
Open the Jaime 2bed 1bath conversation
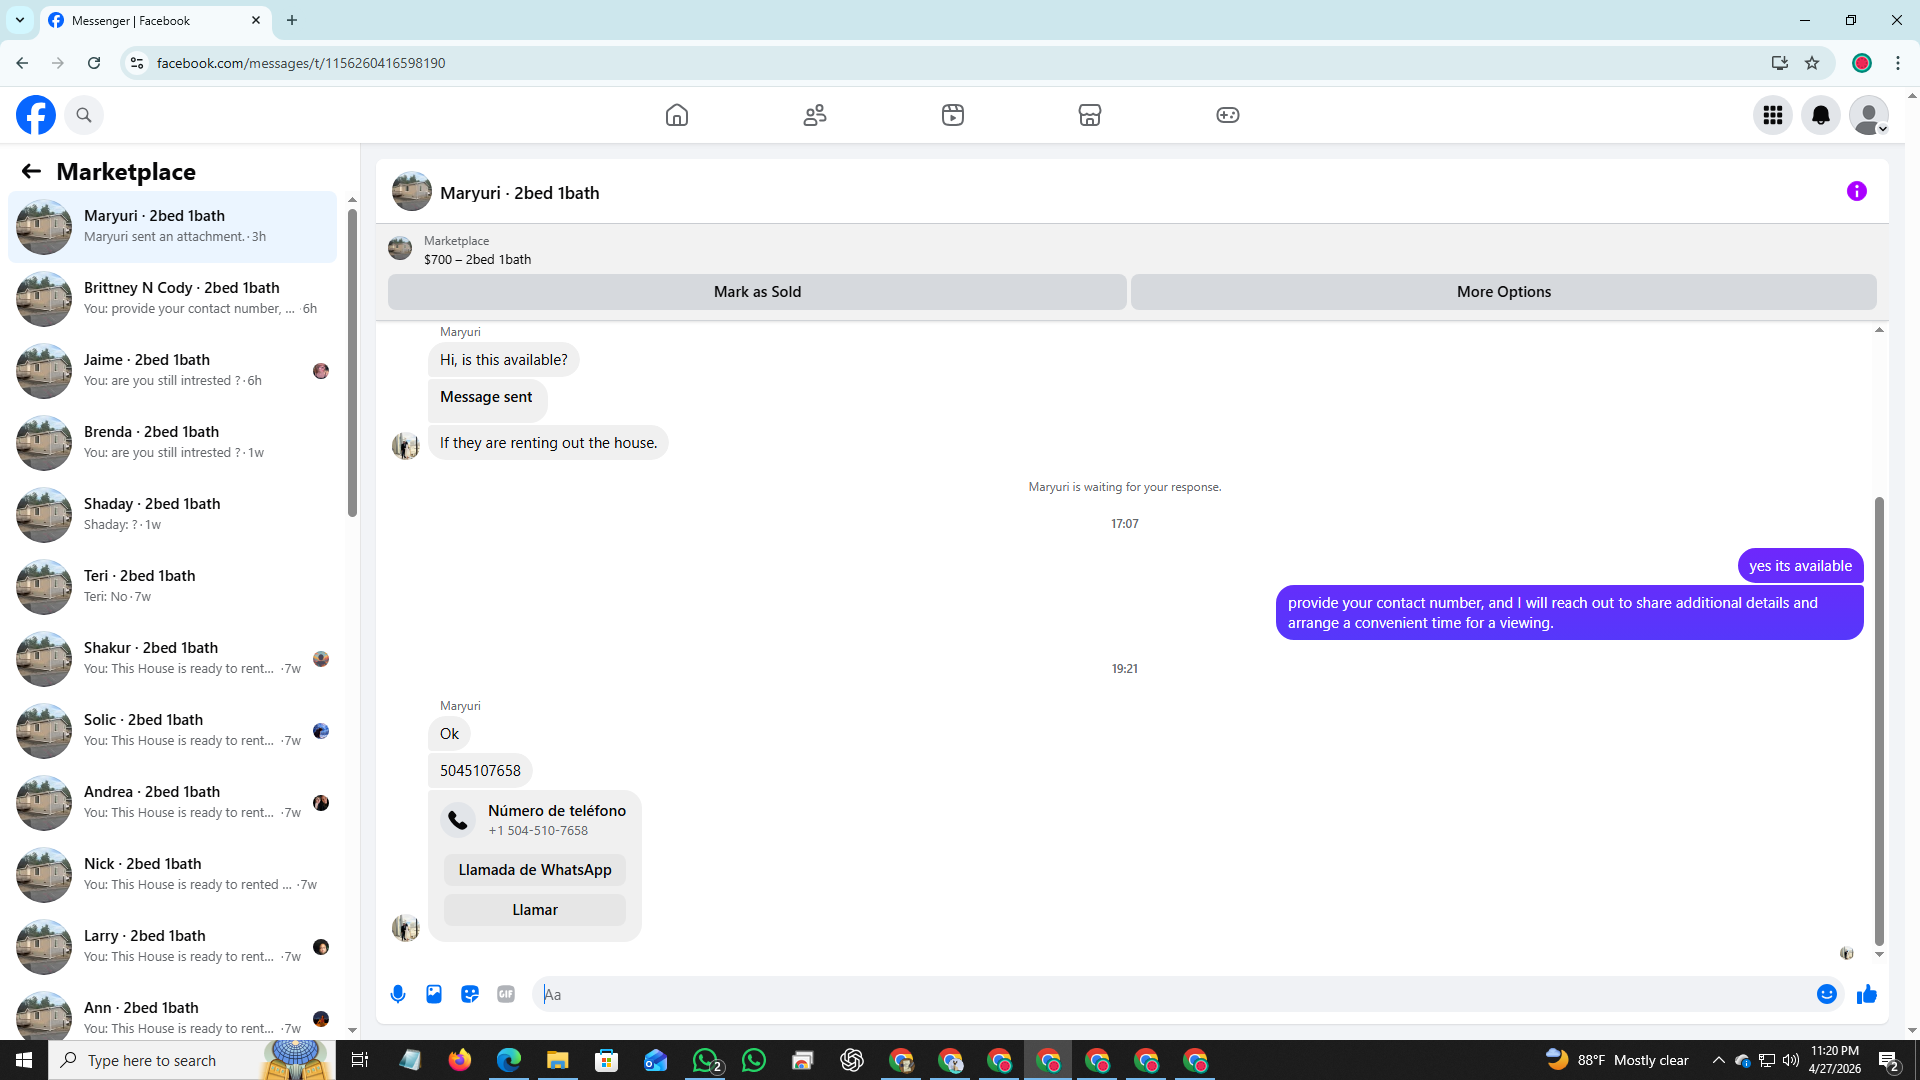pos(172,371)
